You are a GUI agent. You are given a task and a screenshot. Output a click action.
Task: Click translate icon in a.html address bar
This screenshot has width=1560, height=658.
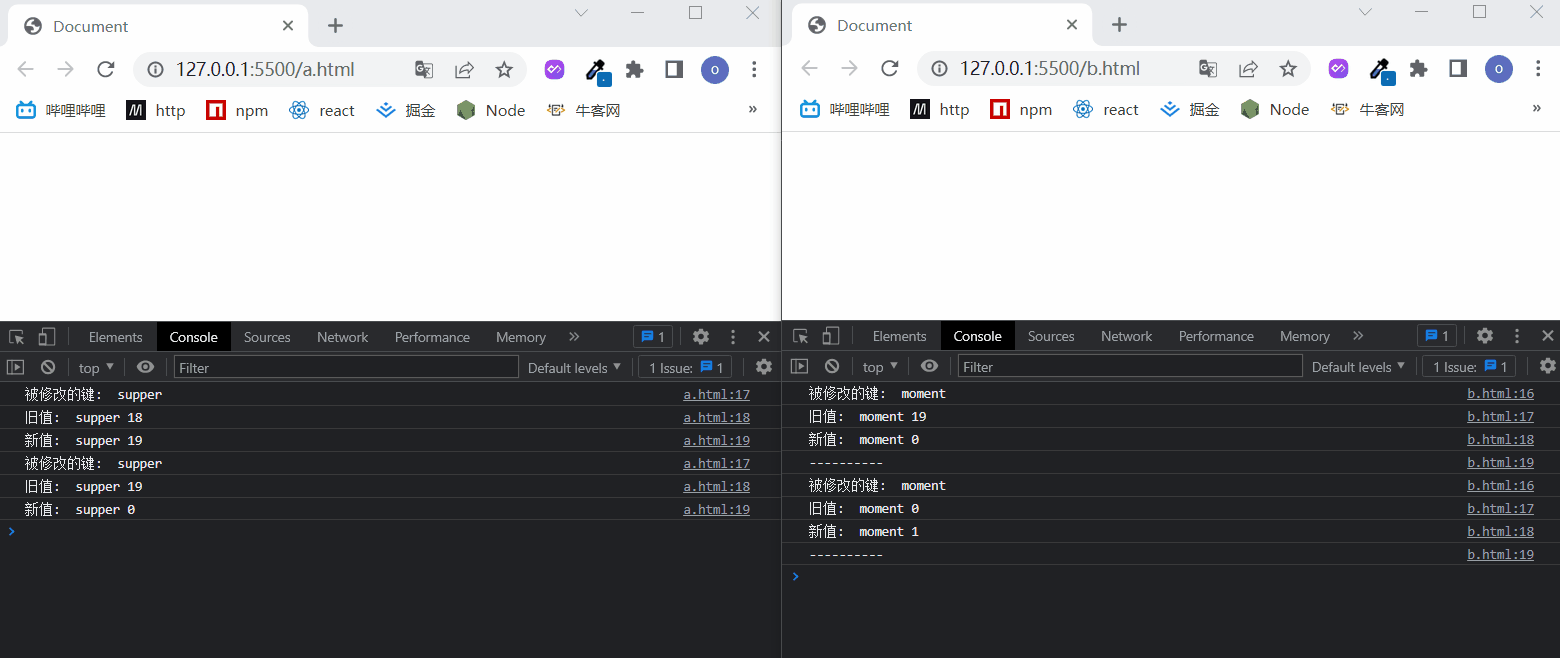(x=424, y=69)
